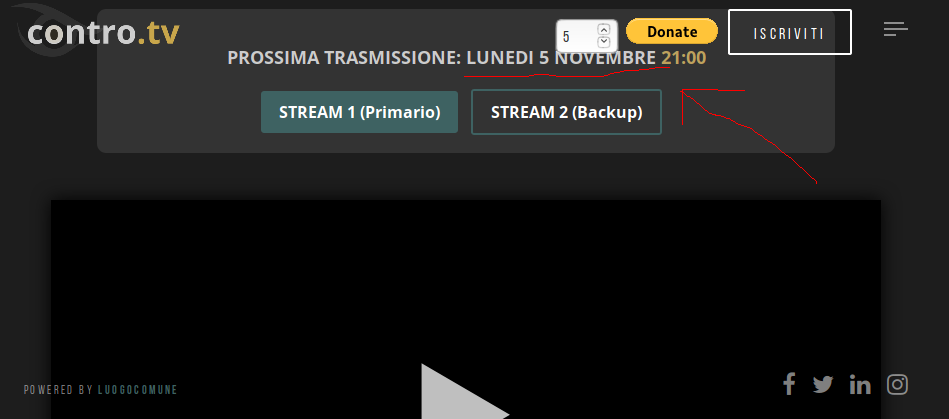Image resolution: width=949 pixels, height=419 pixels.
Task: Decrease the donation amount with down arrow
Action: coord(603,42)
